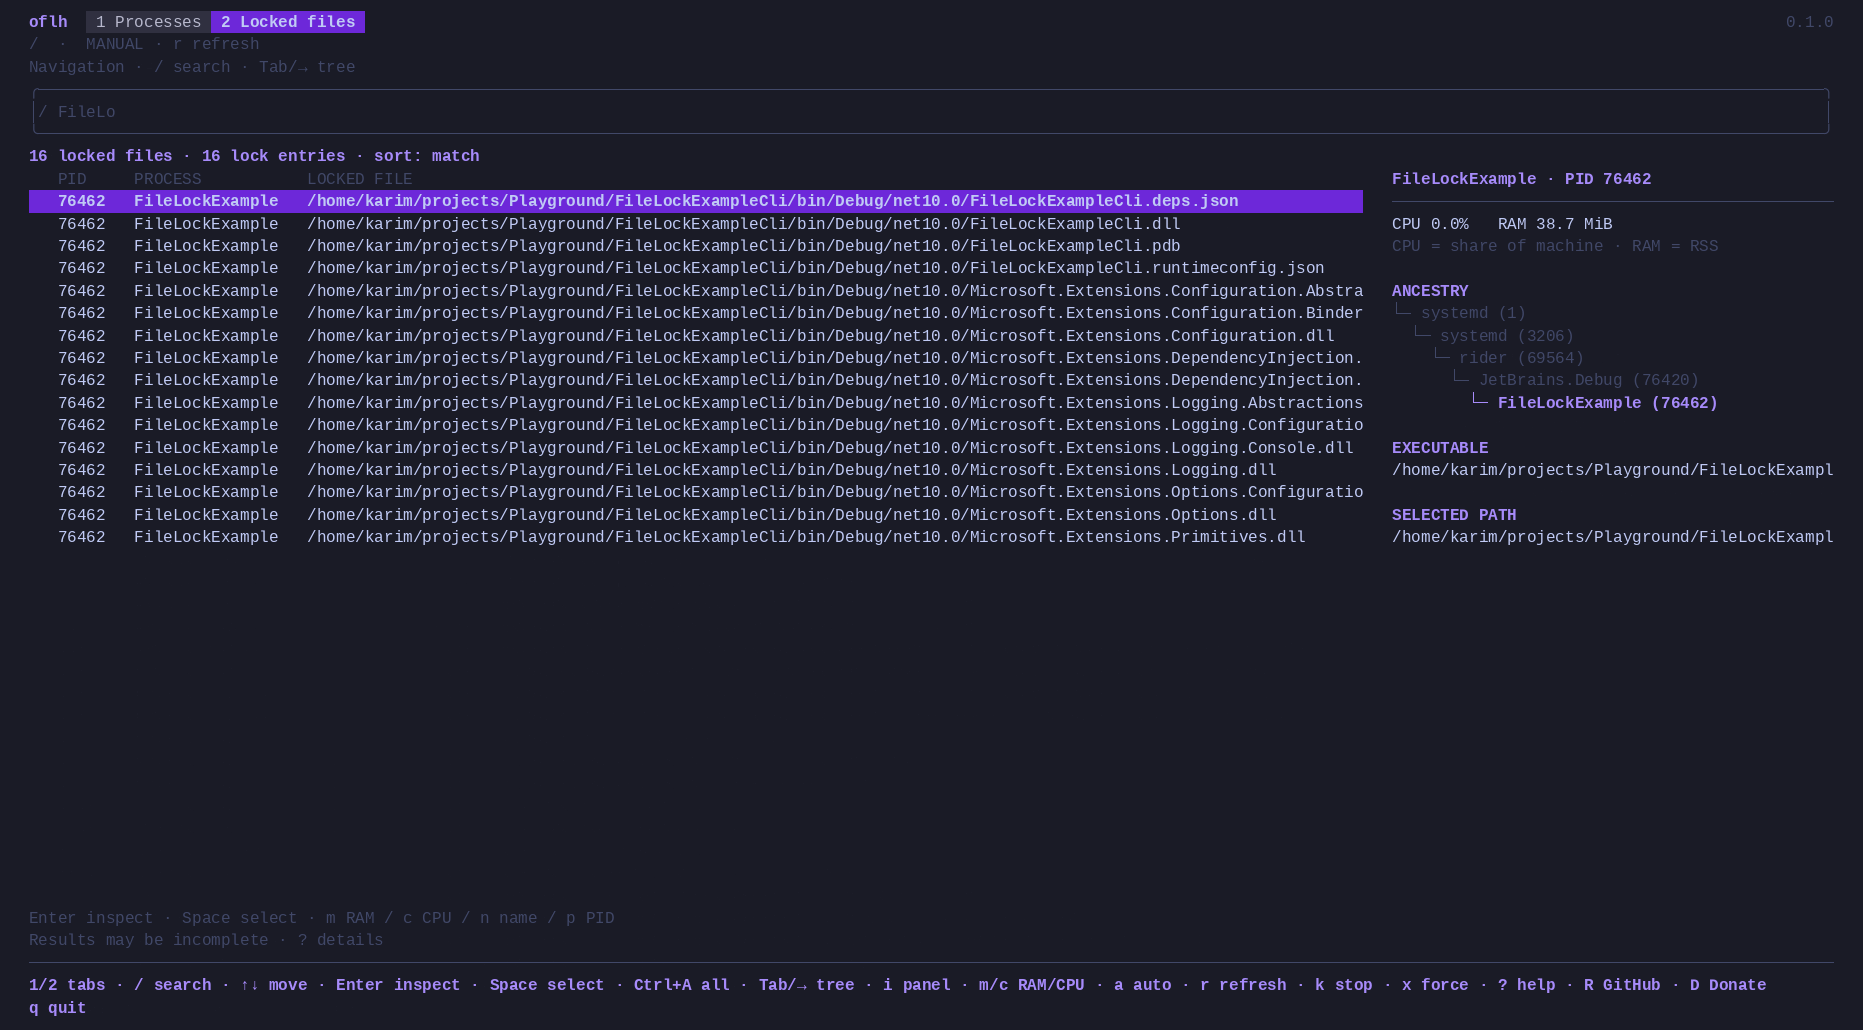
Task: Select the Microsoft.Extensions.Logging.Console.dll row
Action: pyautogui.click(x=696, y=448)
